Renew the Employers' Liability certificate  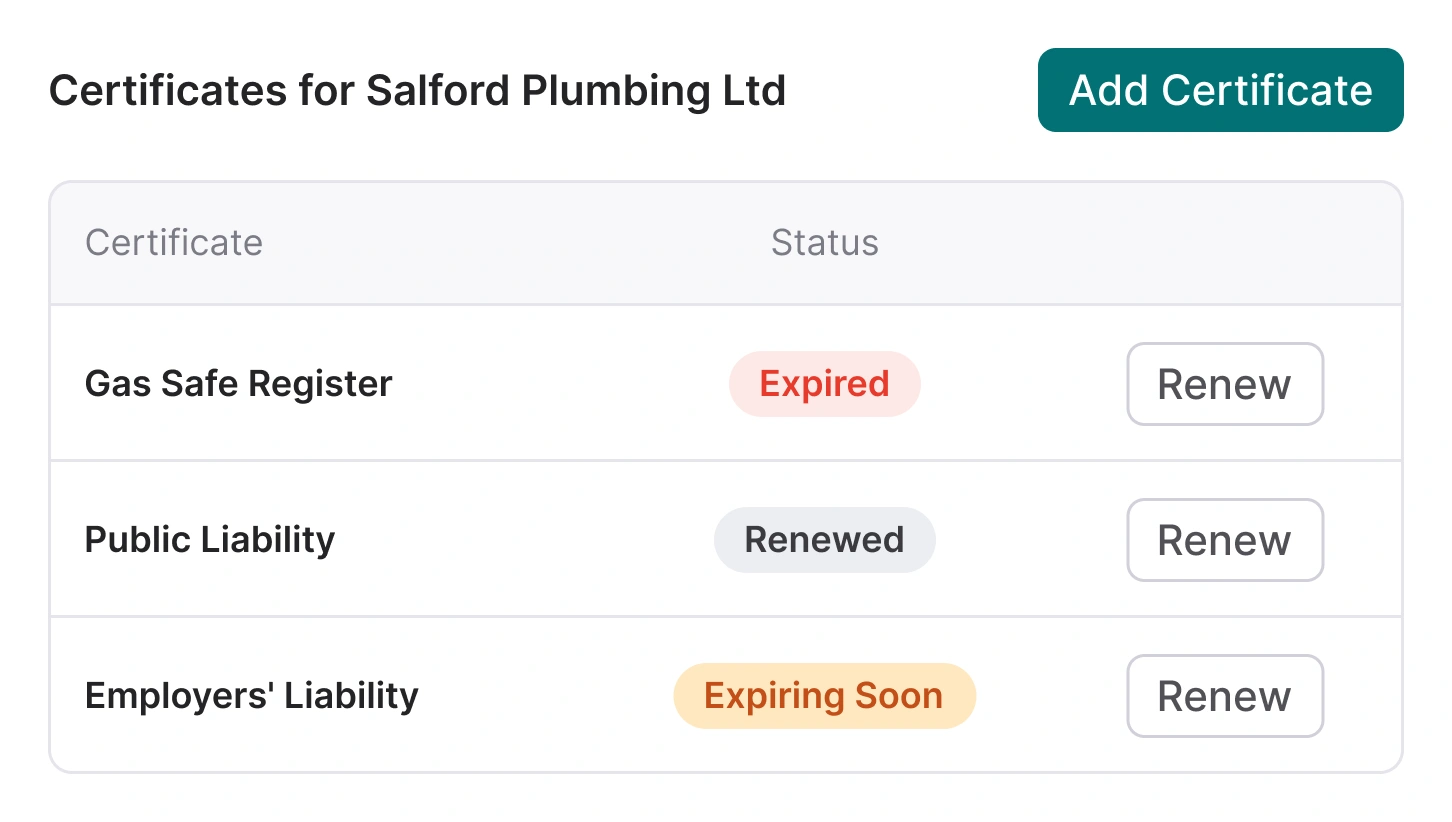tap(1225, 696)
